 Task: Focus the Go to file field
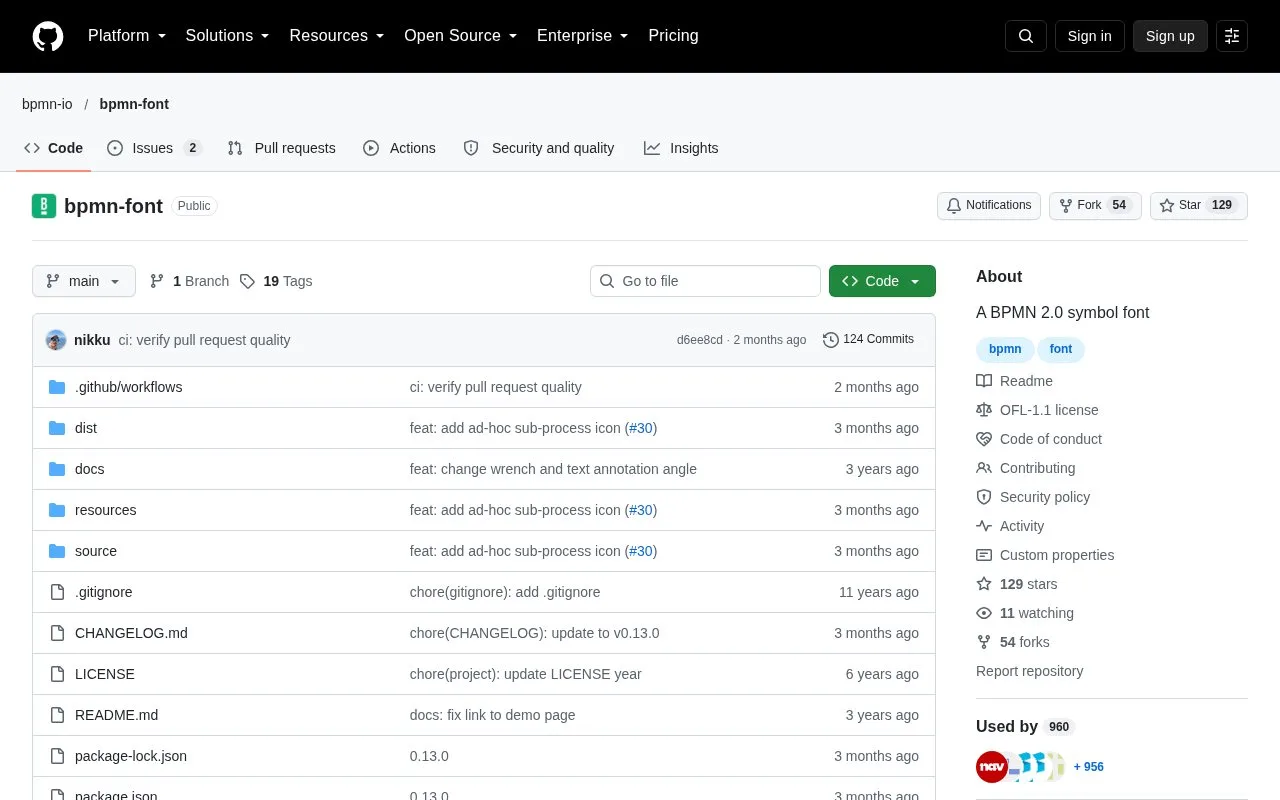[705, 281]
